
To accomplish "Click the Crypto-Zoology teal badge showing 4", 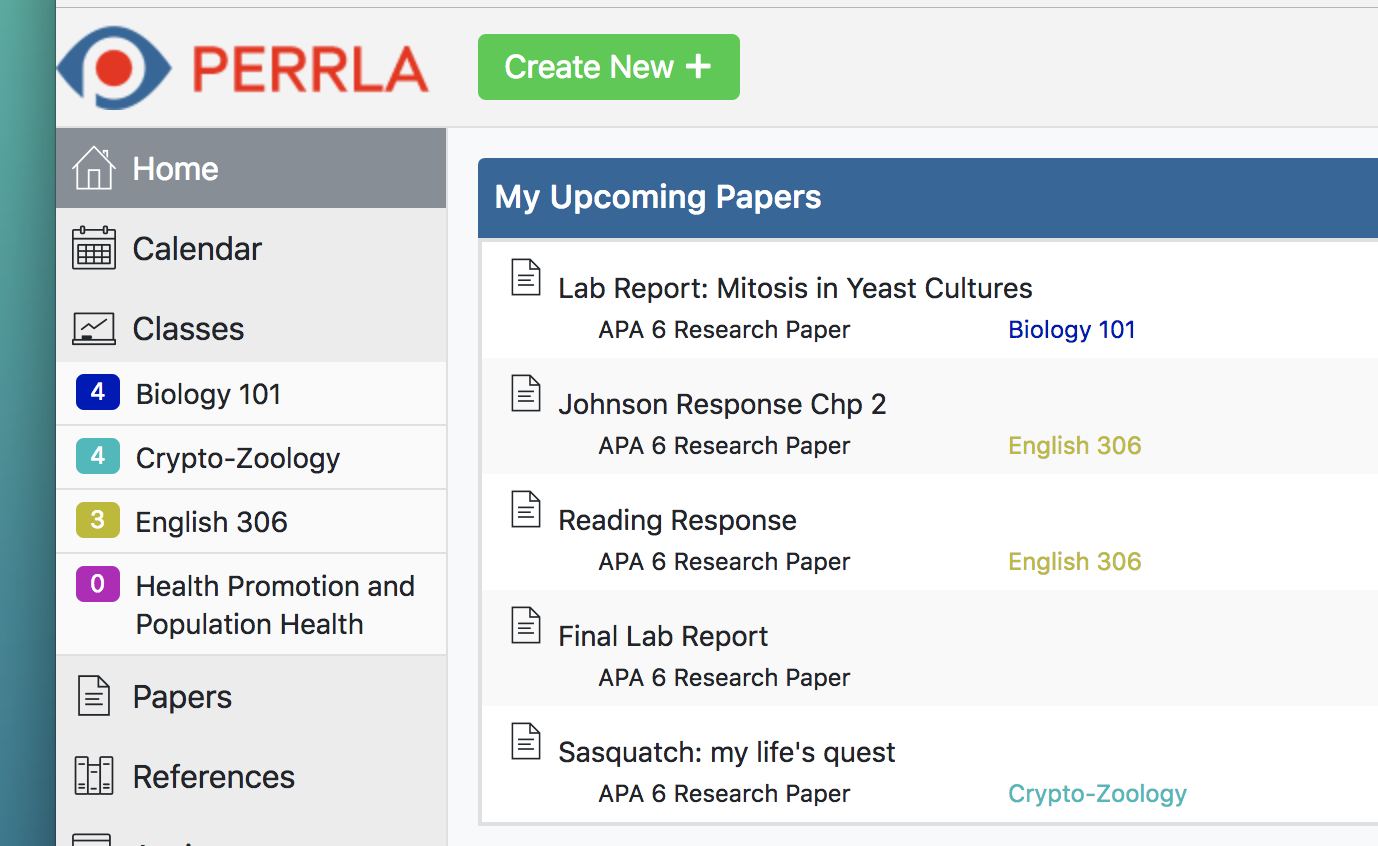I will 97,456.
